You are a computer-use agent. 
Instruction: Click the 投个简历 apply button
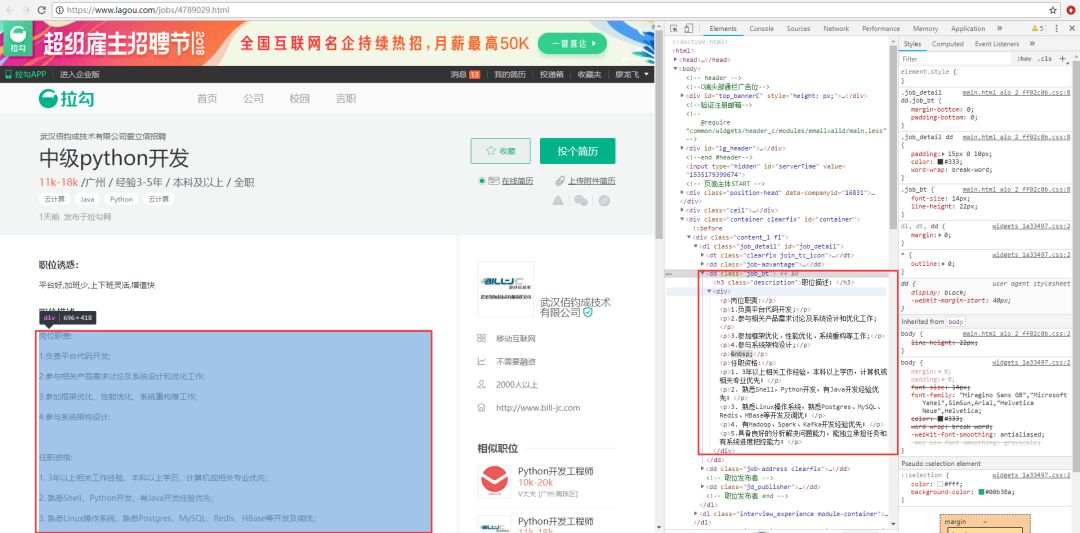coord(577,151)
